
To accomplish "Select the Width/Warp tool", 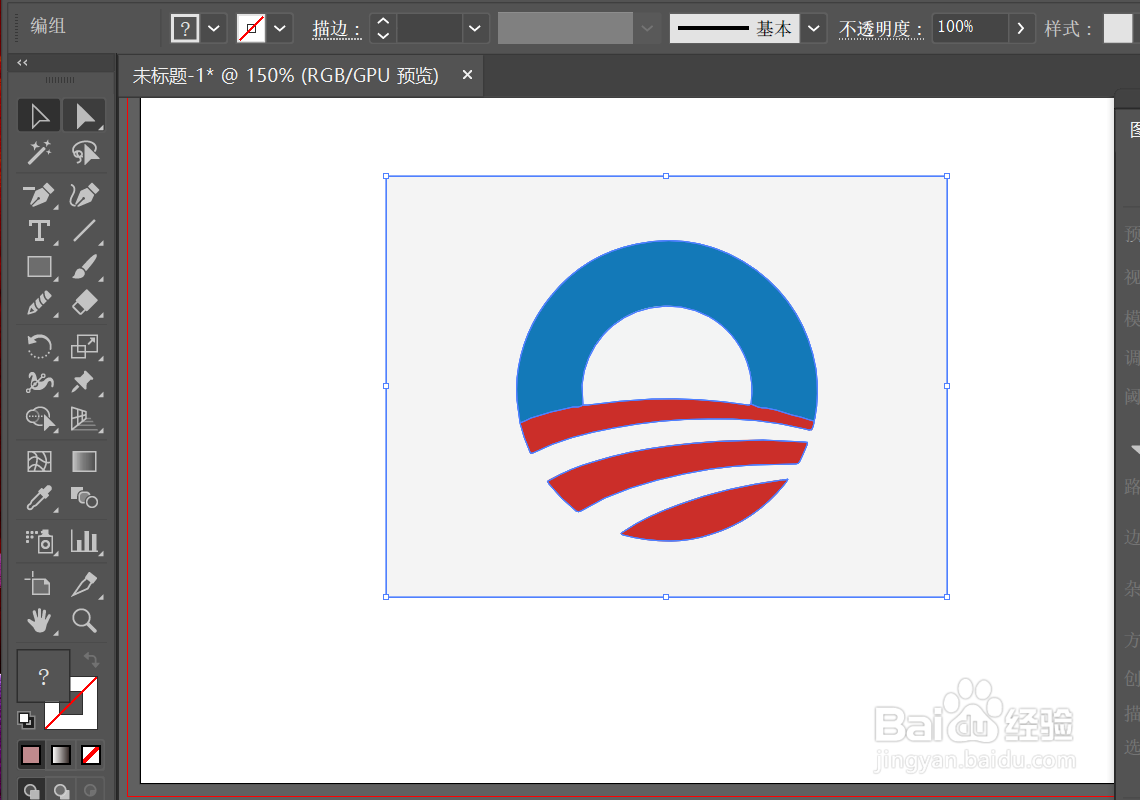I will (x=39, y=382).
